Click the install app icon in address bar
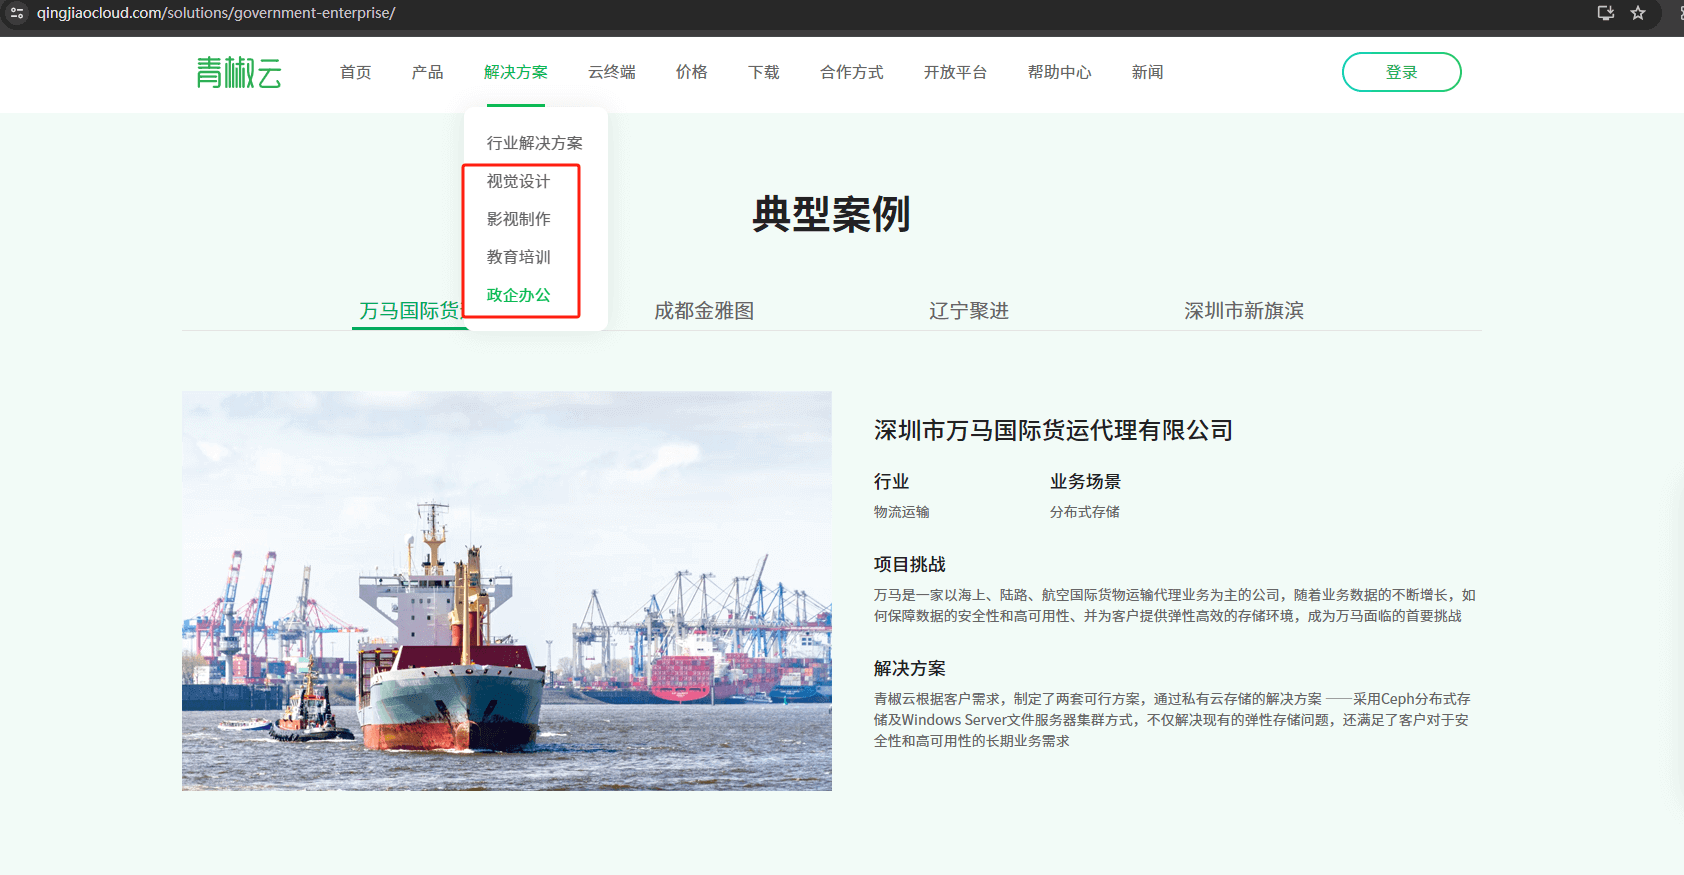 pyautogui.click(x=1606, y=13)
